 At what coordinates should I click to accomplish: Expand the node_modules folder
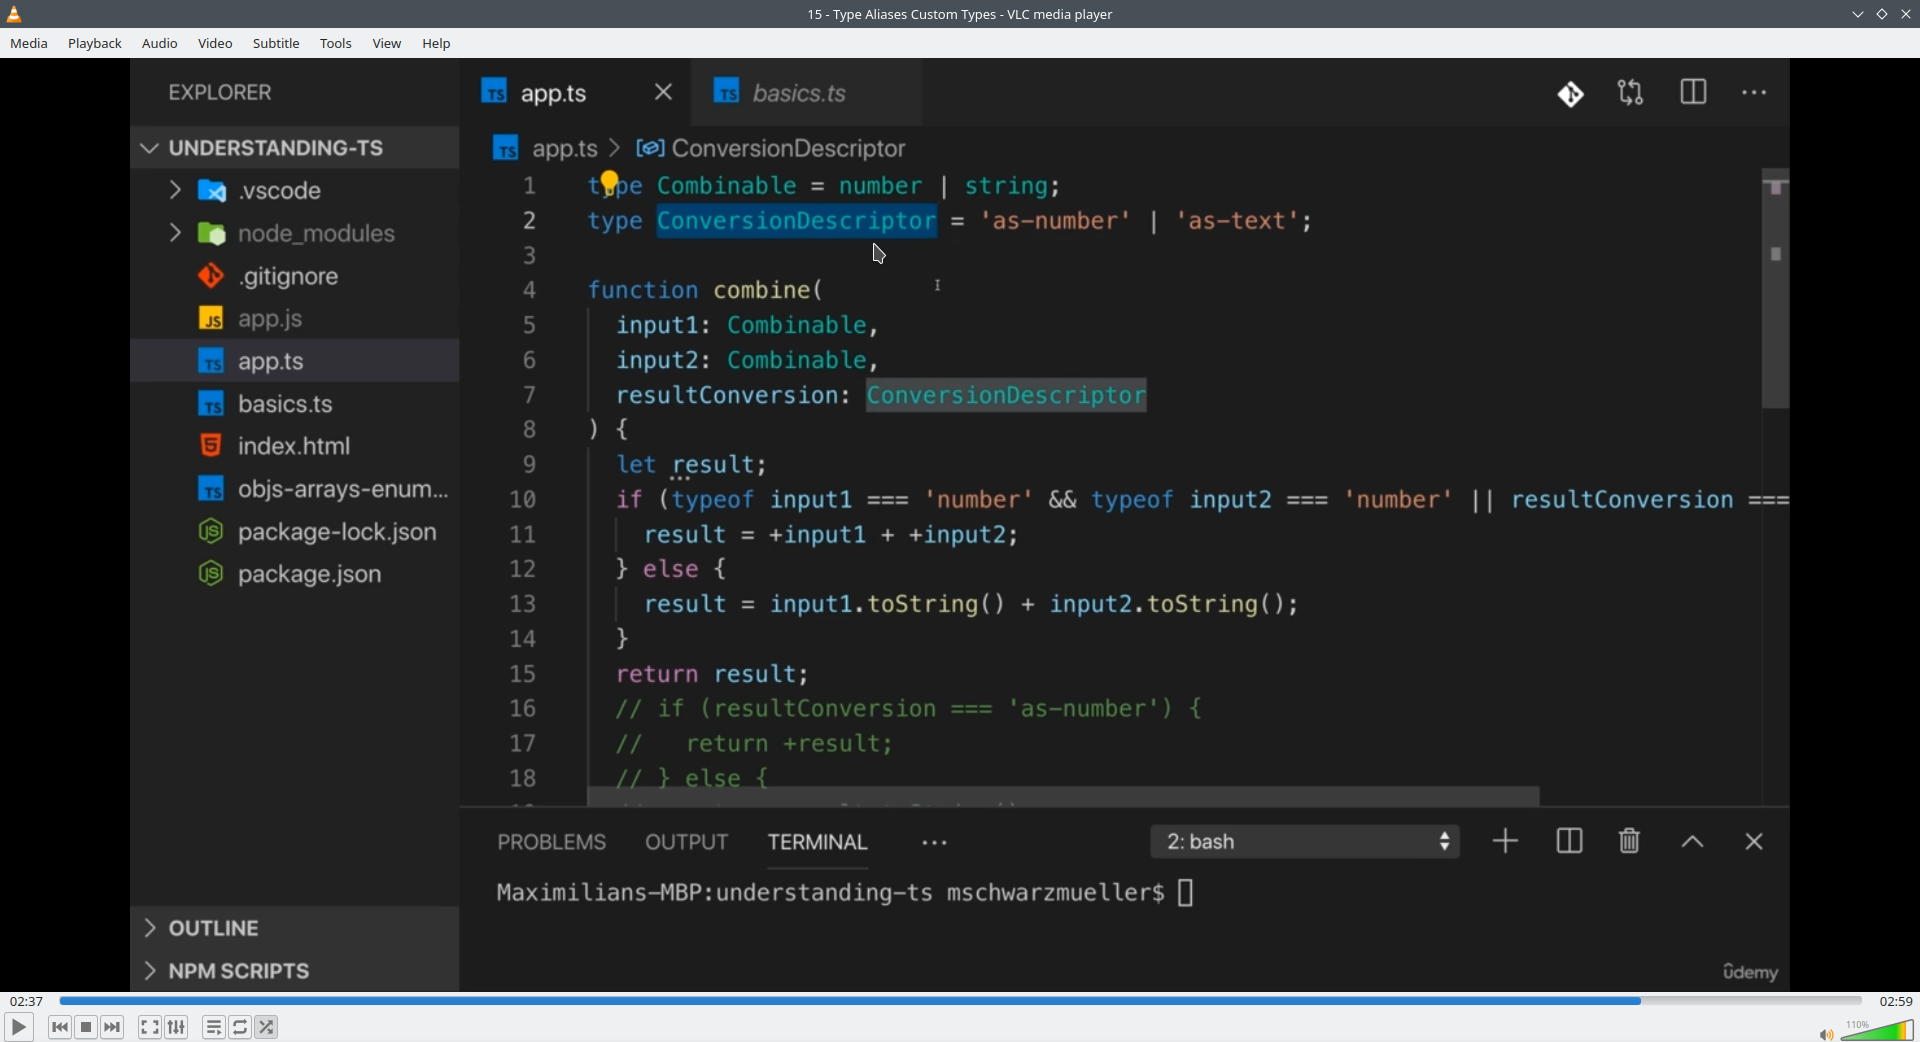295,233
